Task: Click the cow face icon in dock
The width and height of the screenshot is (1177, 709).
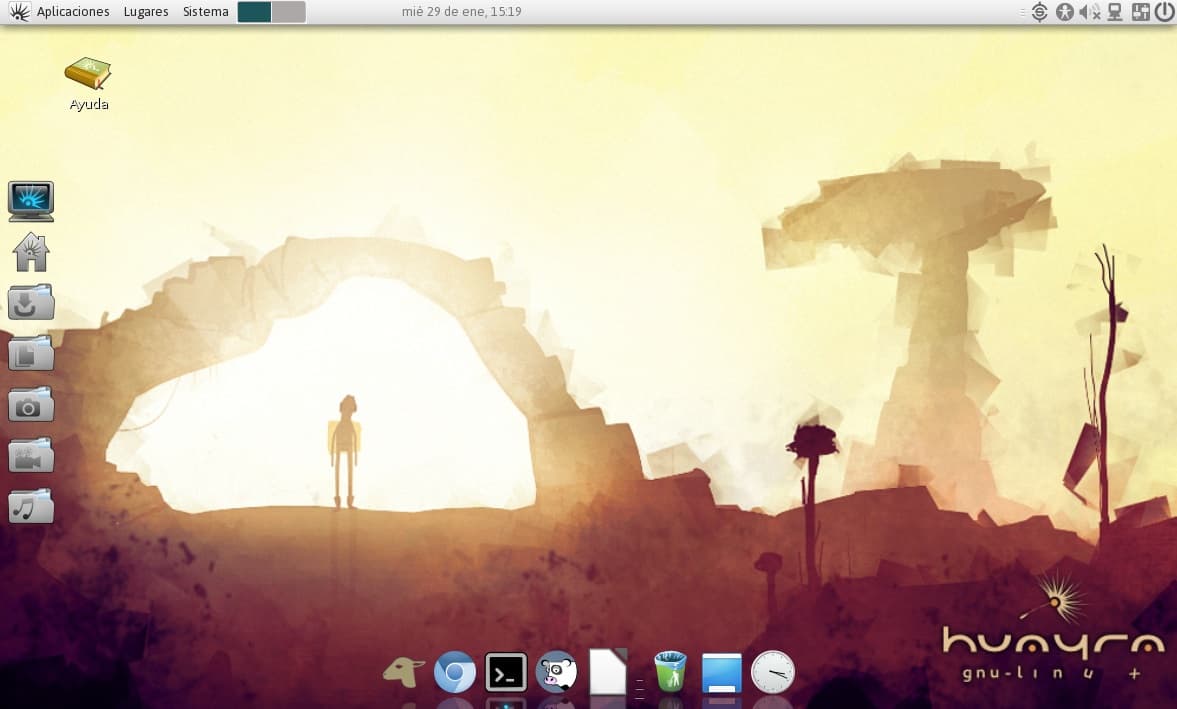Action: point(556,671)
